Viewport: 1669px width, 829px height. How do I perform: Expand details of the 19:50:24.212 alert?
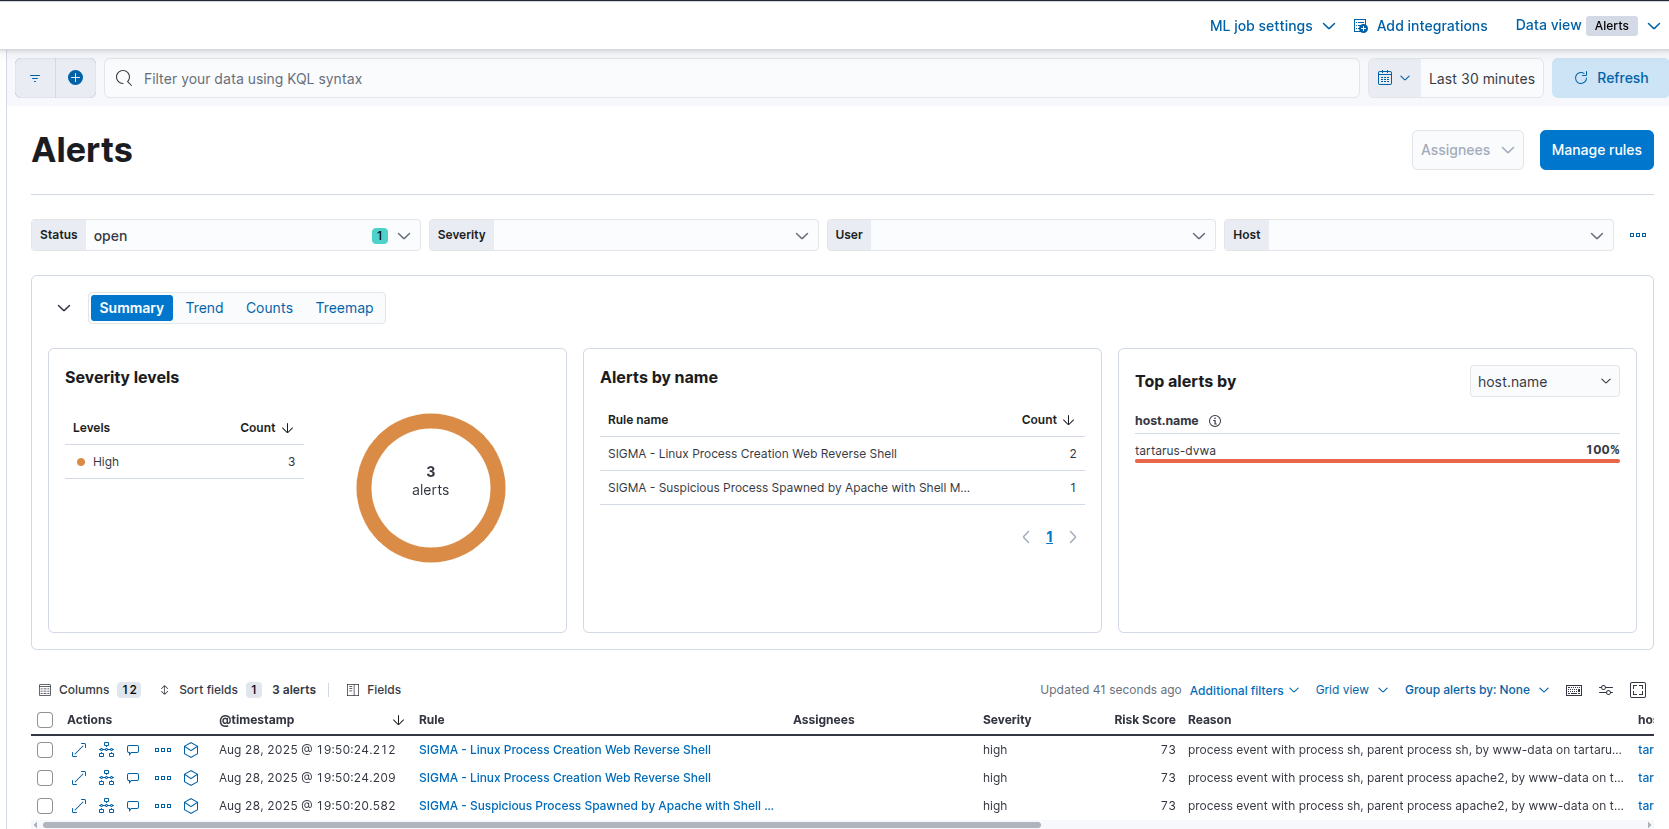pyautogui.click(x=79, y=750)
